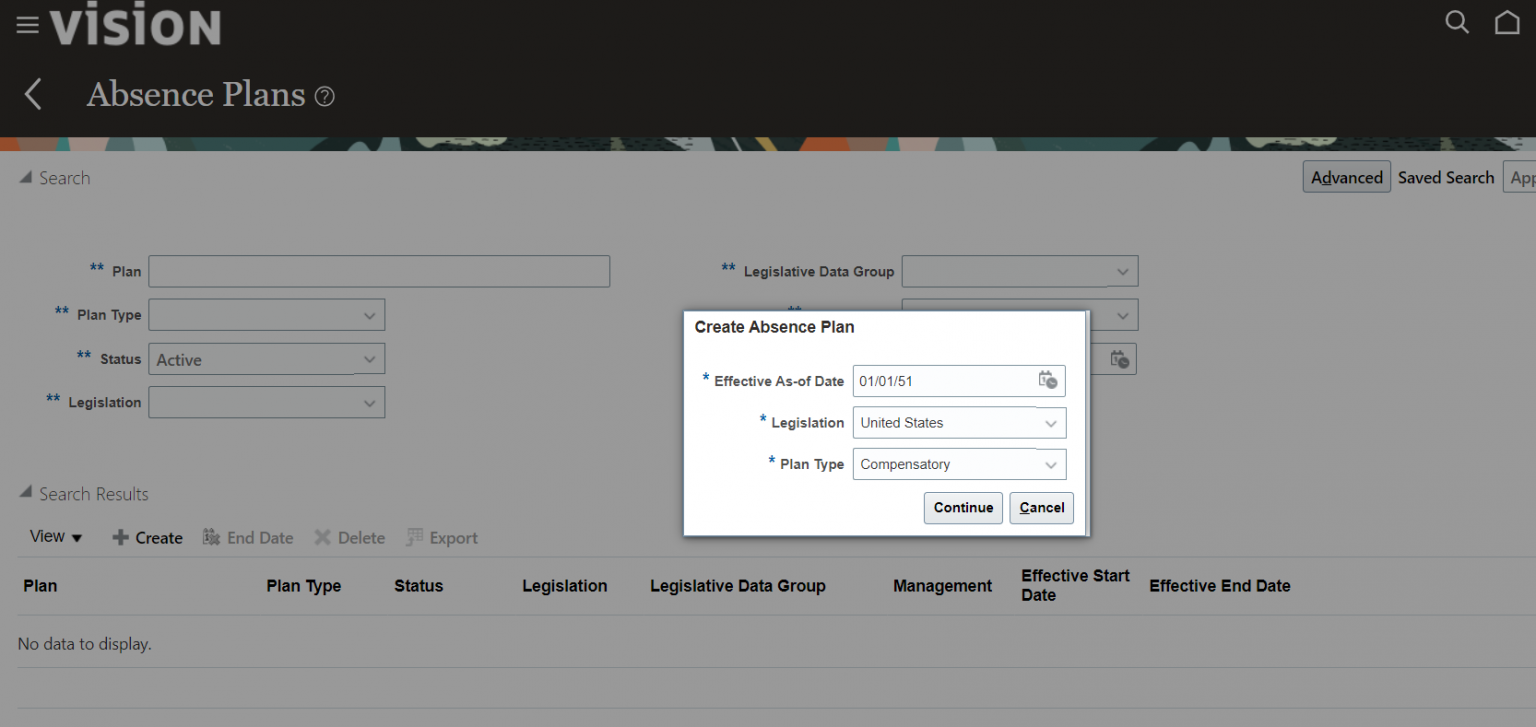
Task: Click the Effective As-of Date field
Action: (x=942, y=381)
